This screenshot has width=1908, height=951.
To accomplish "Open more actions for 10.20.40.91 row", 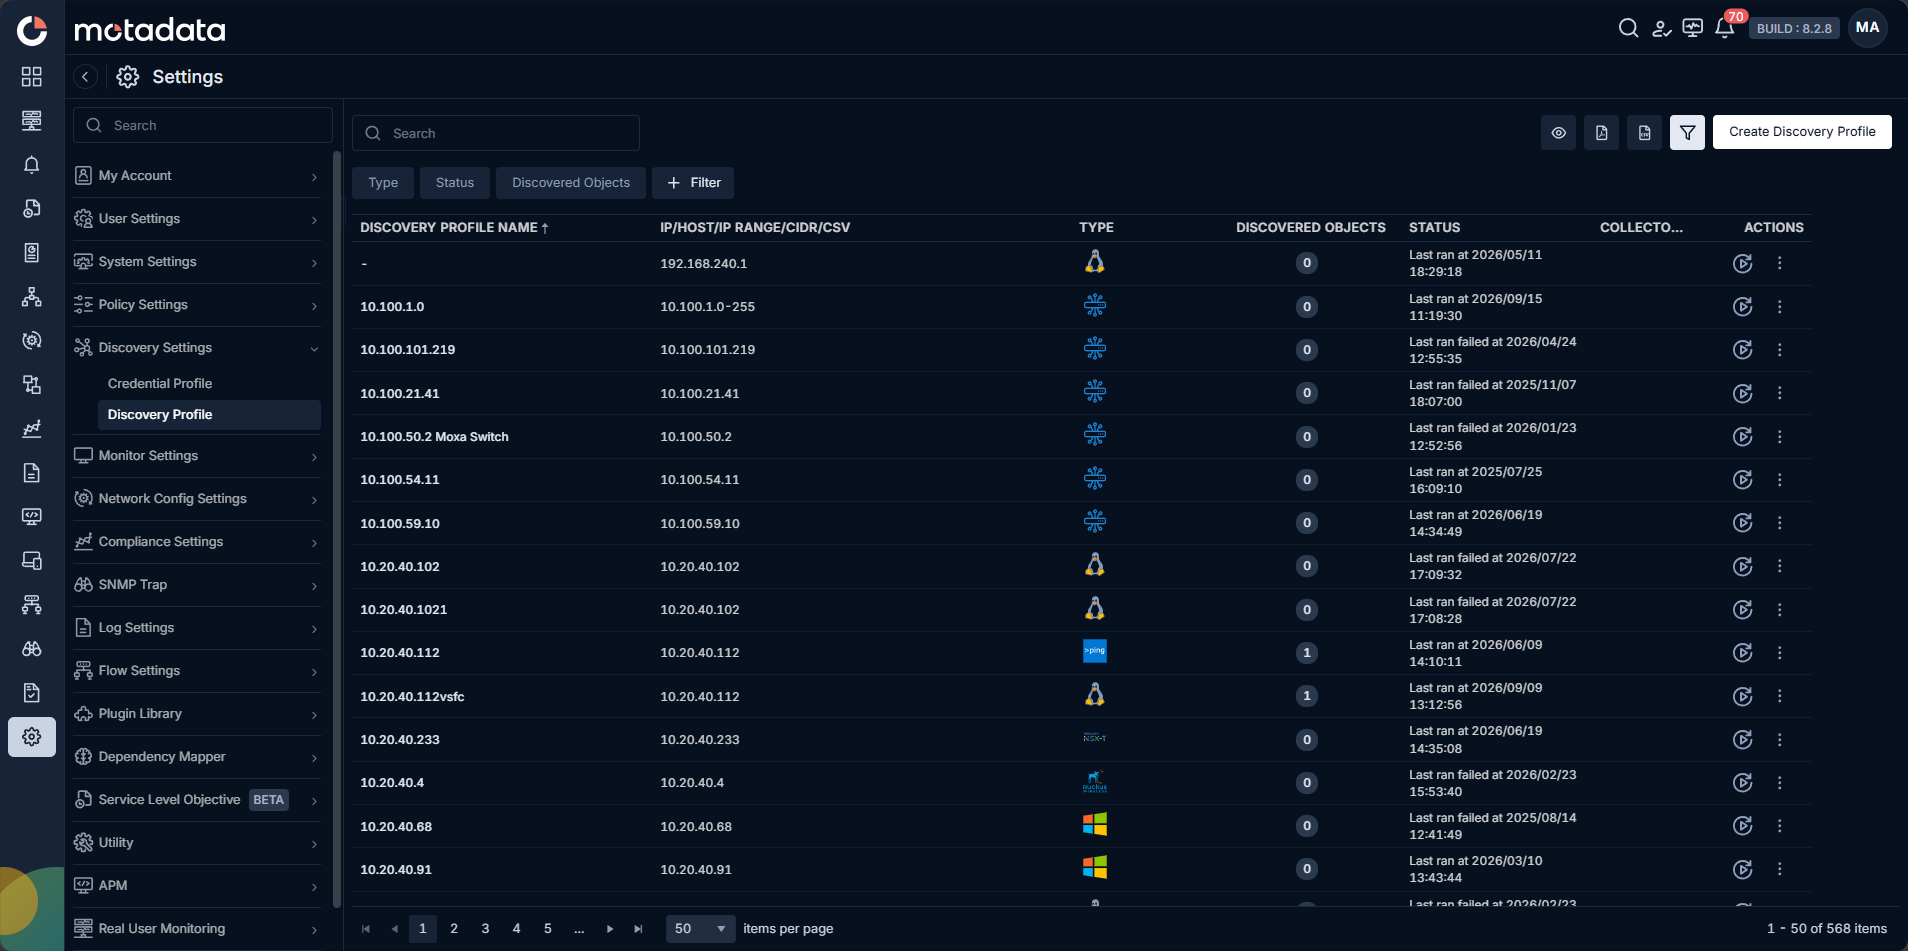I will point(1780,869).
